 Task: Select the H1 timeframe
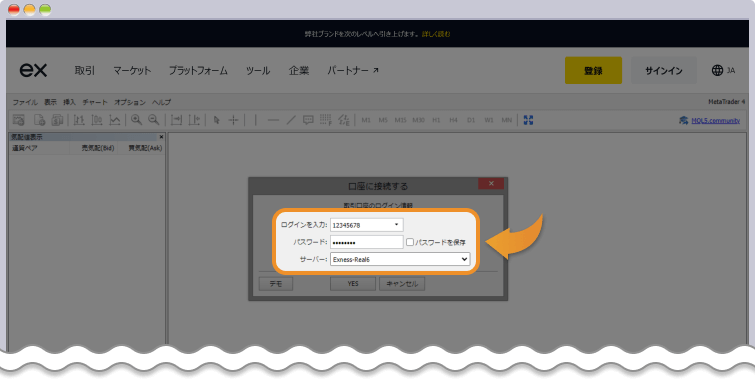point(436,120)
